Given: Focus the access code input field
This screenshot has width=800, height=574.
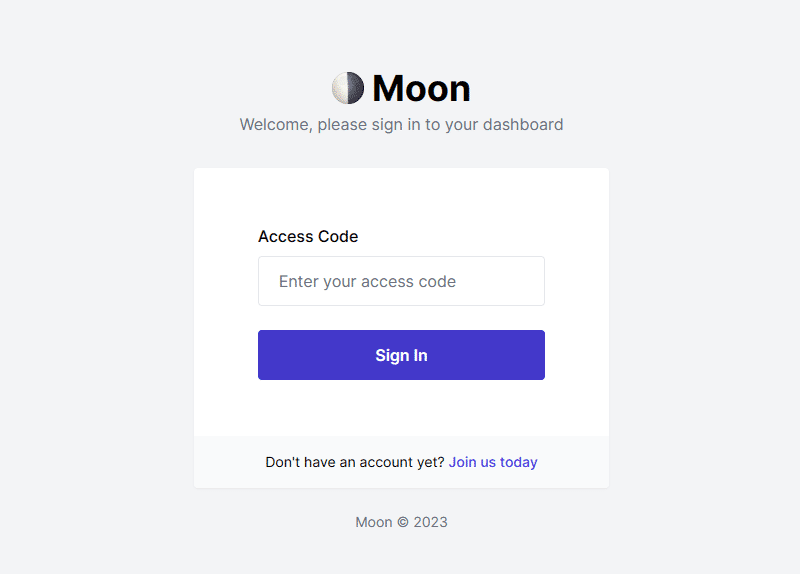Looking at the screenshot, I should tap(401, 281).
